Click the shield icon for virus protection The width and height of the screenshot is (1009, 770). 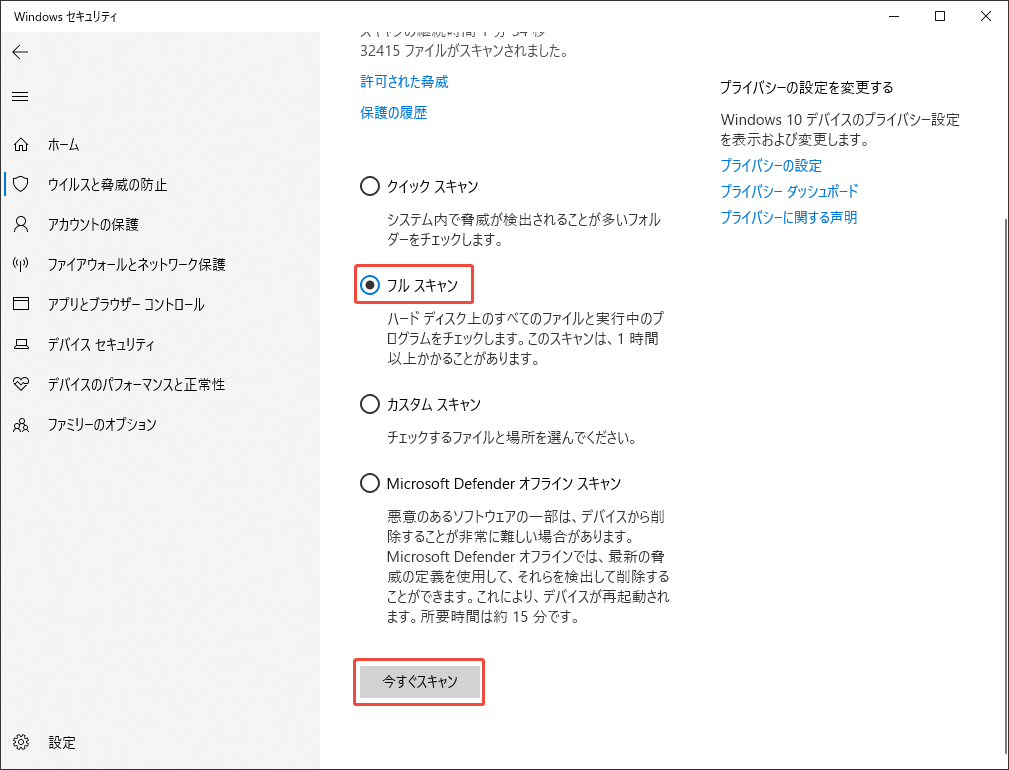click(x=21, y=185)
